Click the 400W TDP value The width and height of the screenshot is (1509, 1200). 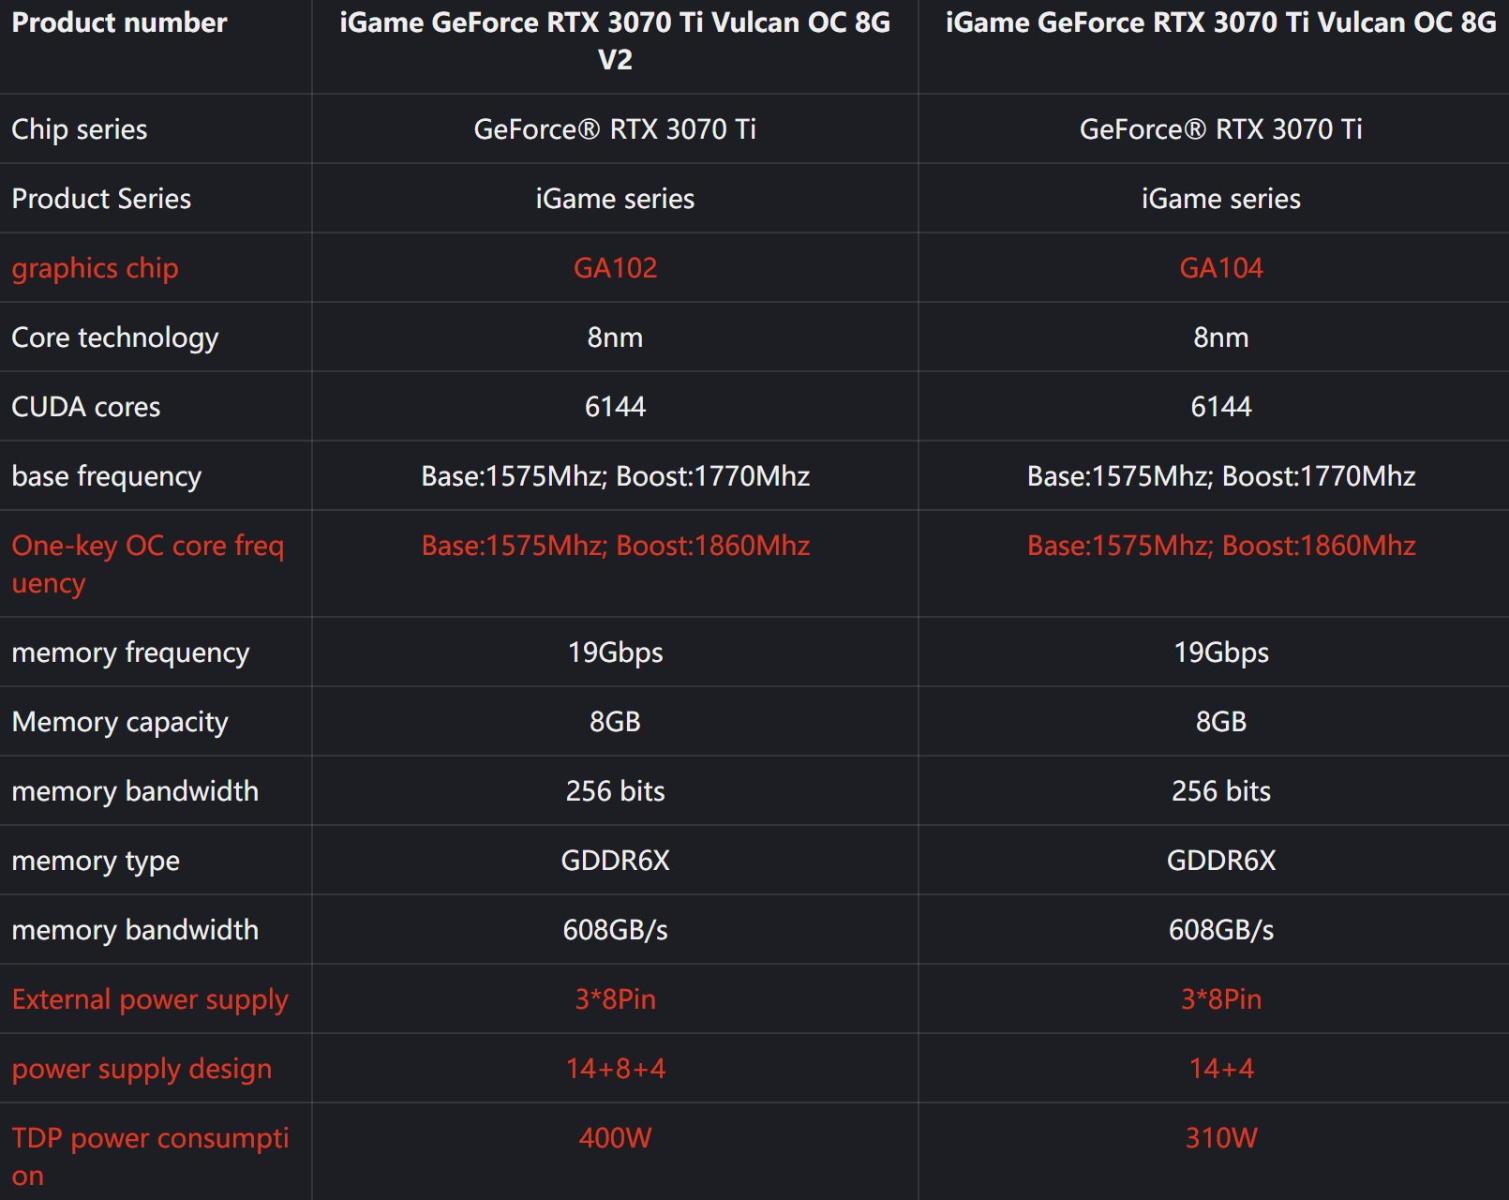[x=615, y=1138]
